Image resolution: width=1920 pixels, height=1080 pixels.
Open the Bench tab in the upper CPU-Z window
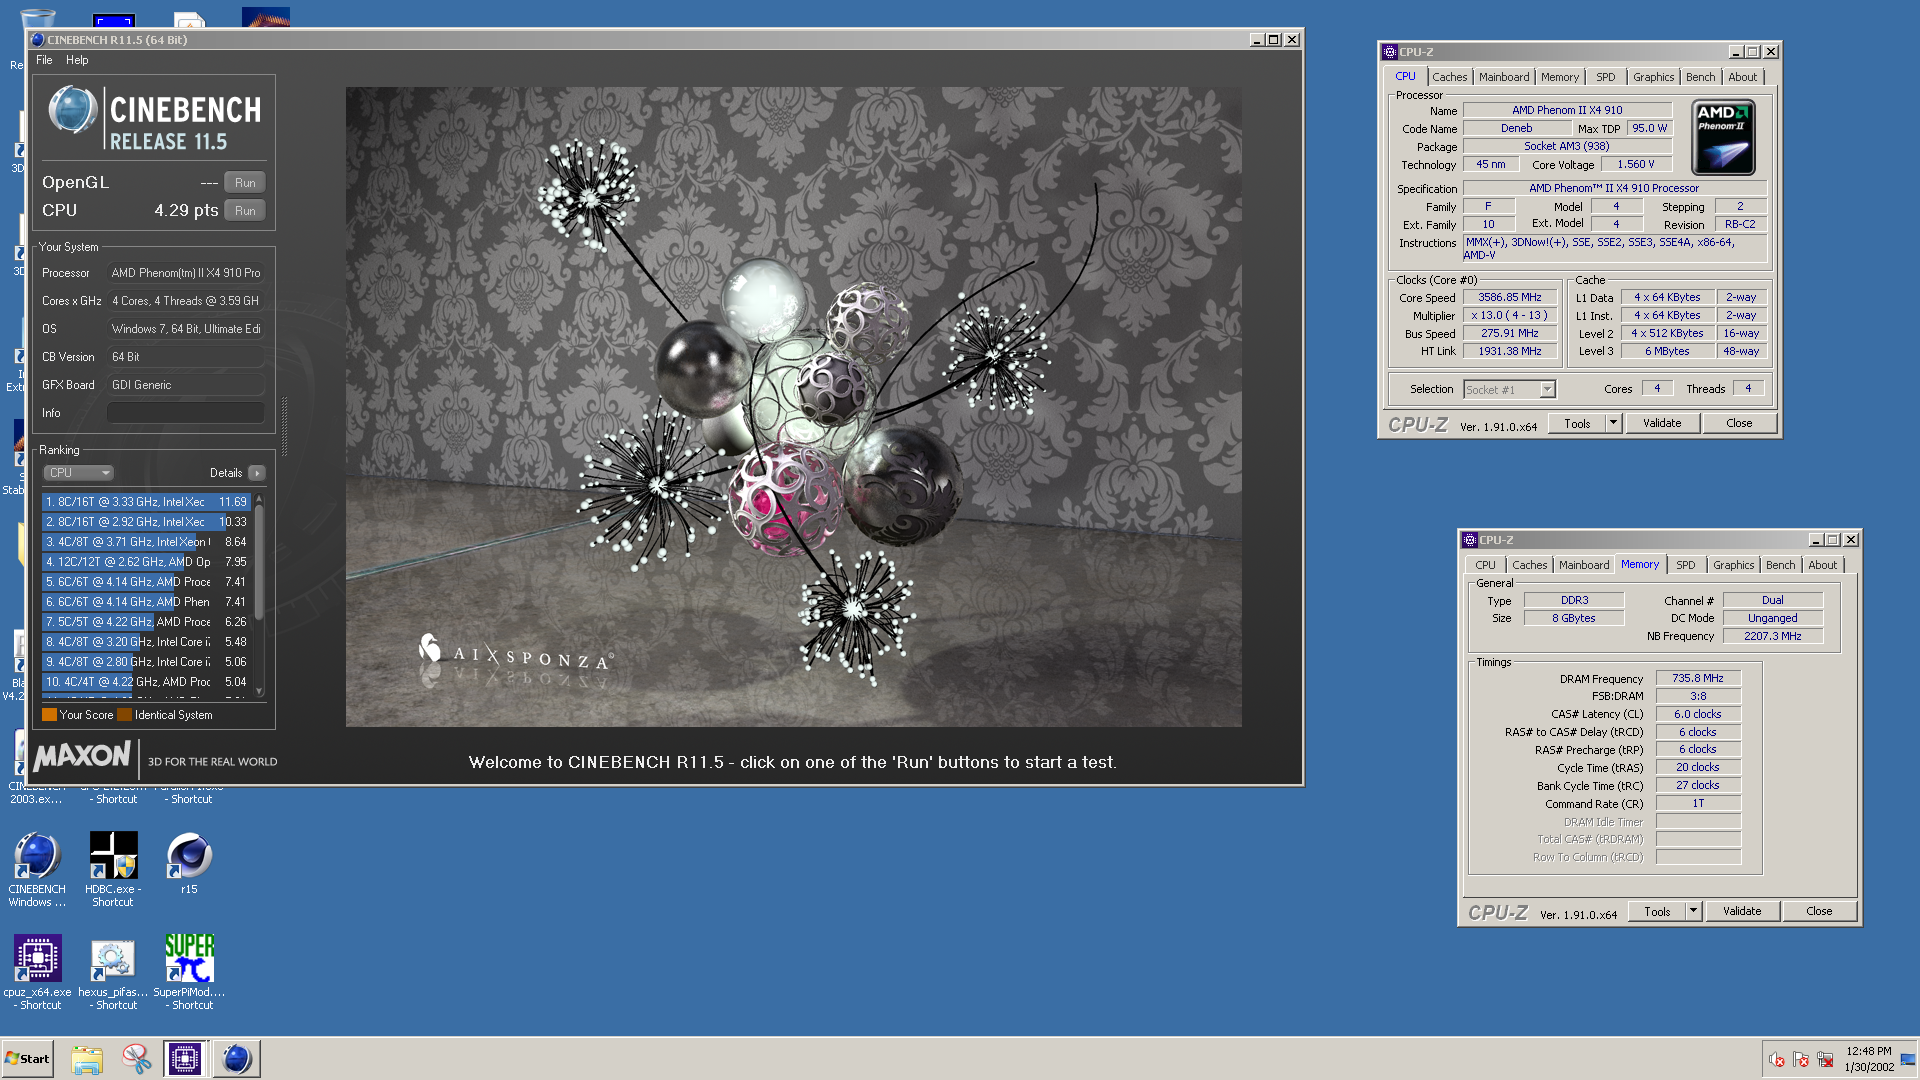pyautogui.click(x=1700, y=77)
